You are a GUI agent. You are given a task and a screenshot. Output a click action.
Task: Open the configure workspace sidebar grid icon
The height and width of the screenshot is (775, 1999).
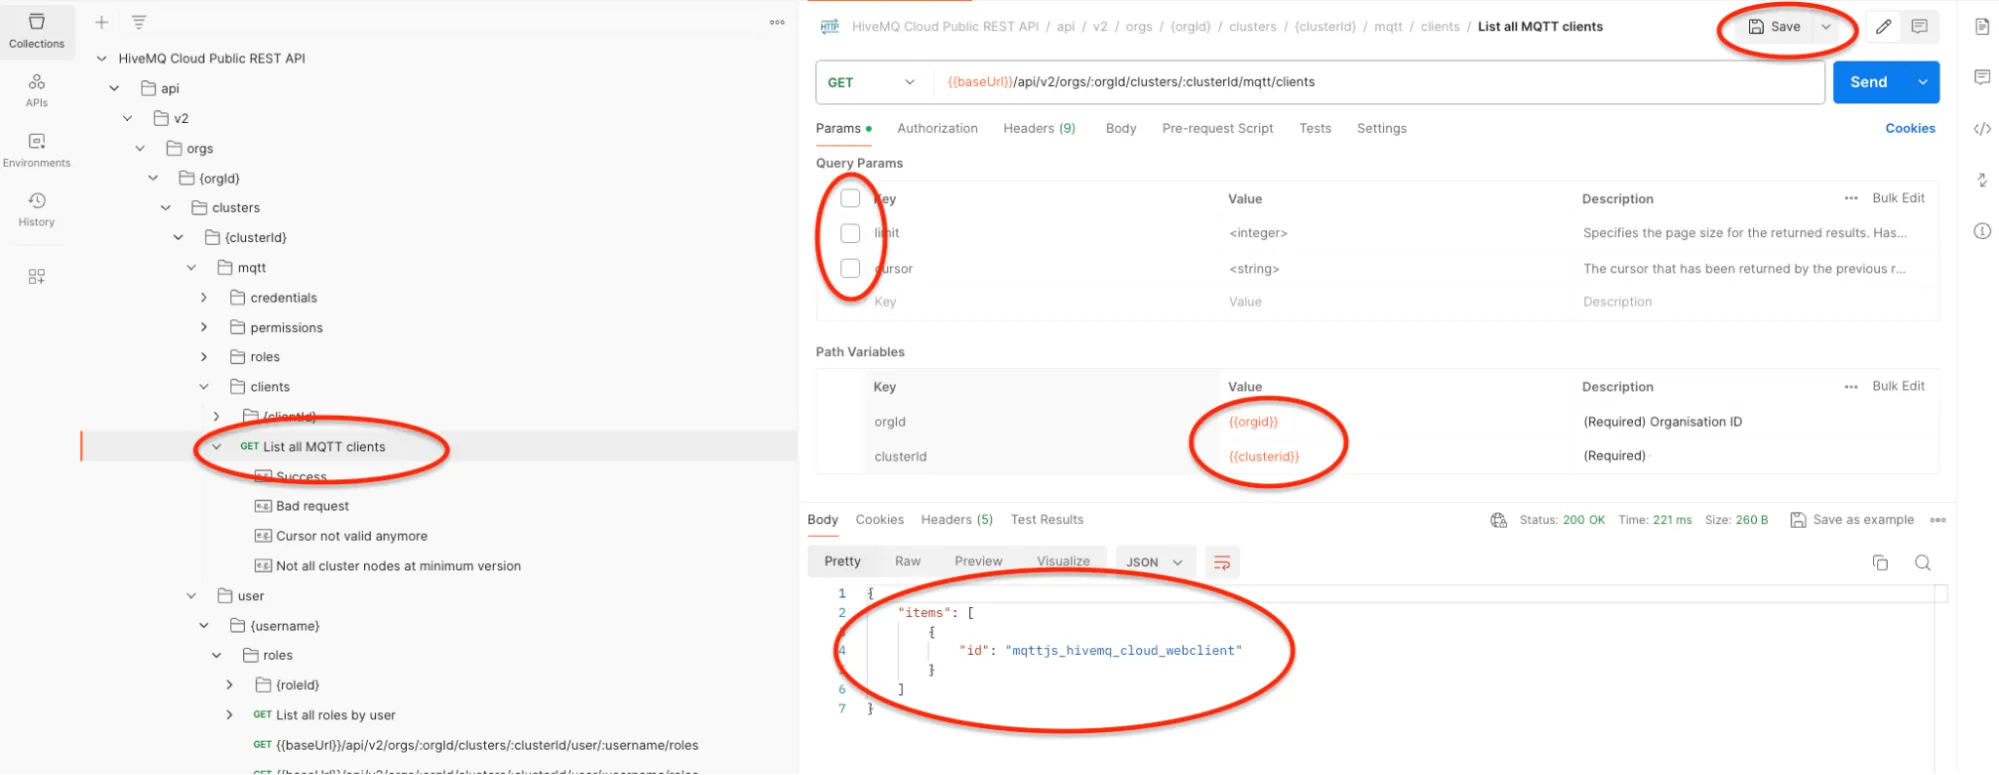click(x=37, y=276)
